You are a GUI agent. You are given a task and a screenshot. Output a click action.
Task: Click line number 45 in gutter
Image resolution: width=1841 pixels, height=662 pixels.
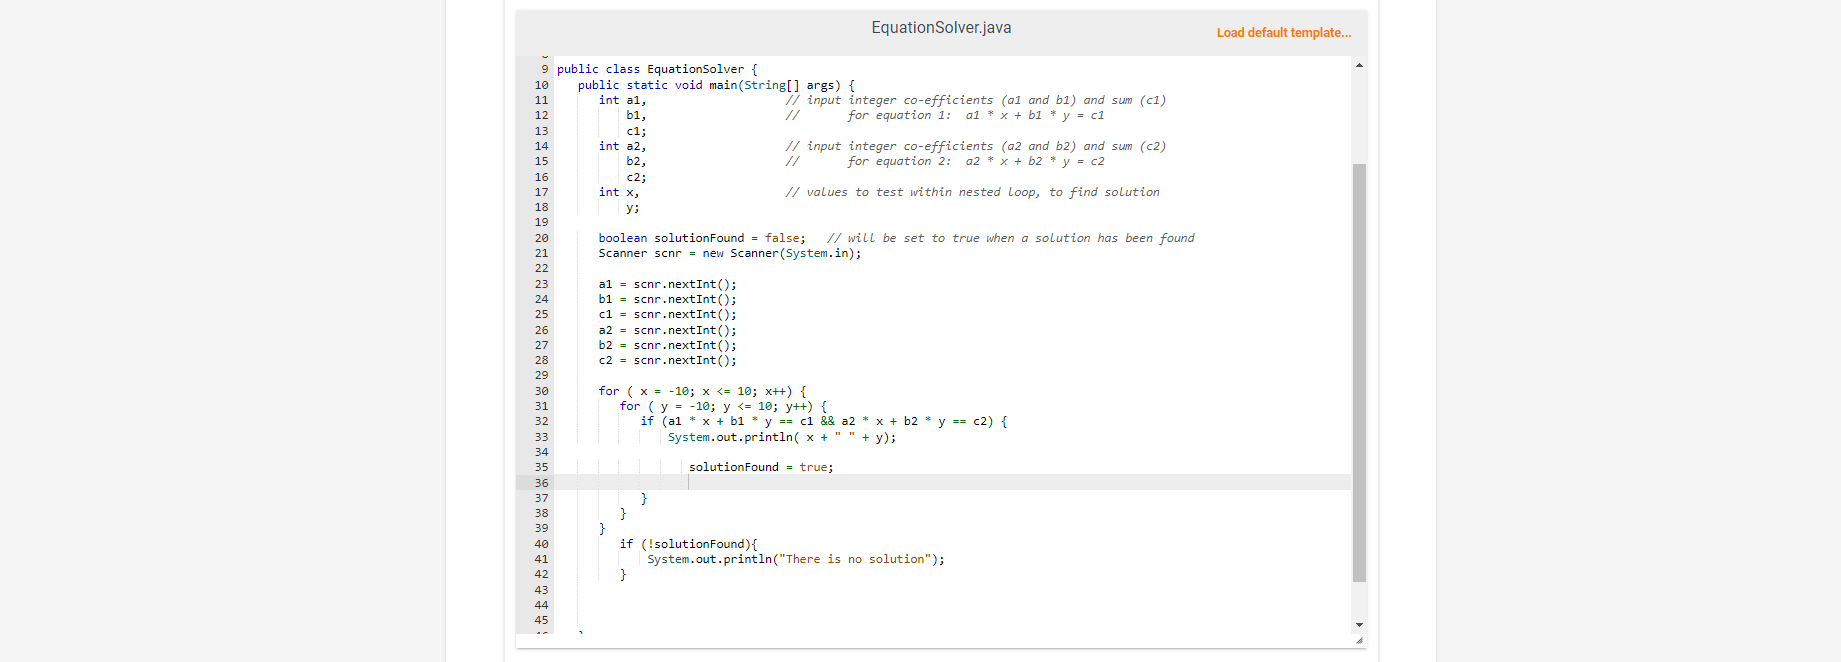pyautogui.click(x=541, y=620)
